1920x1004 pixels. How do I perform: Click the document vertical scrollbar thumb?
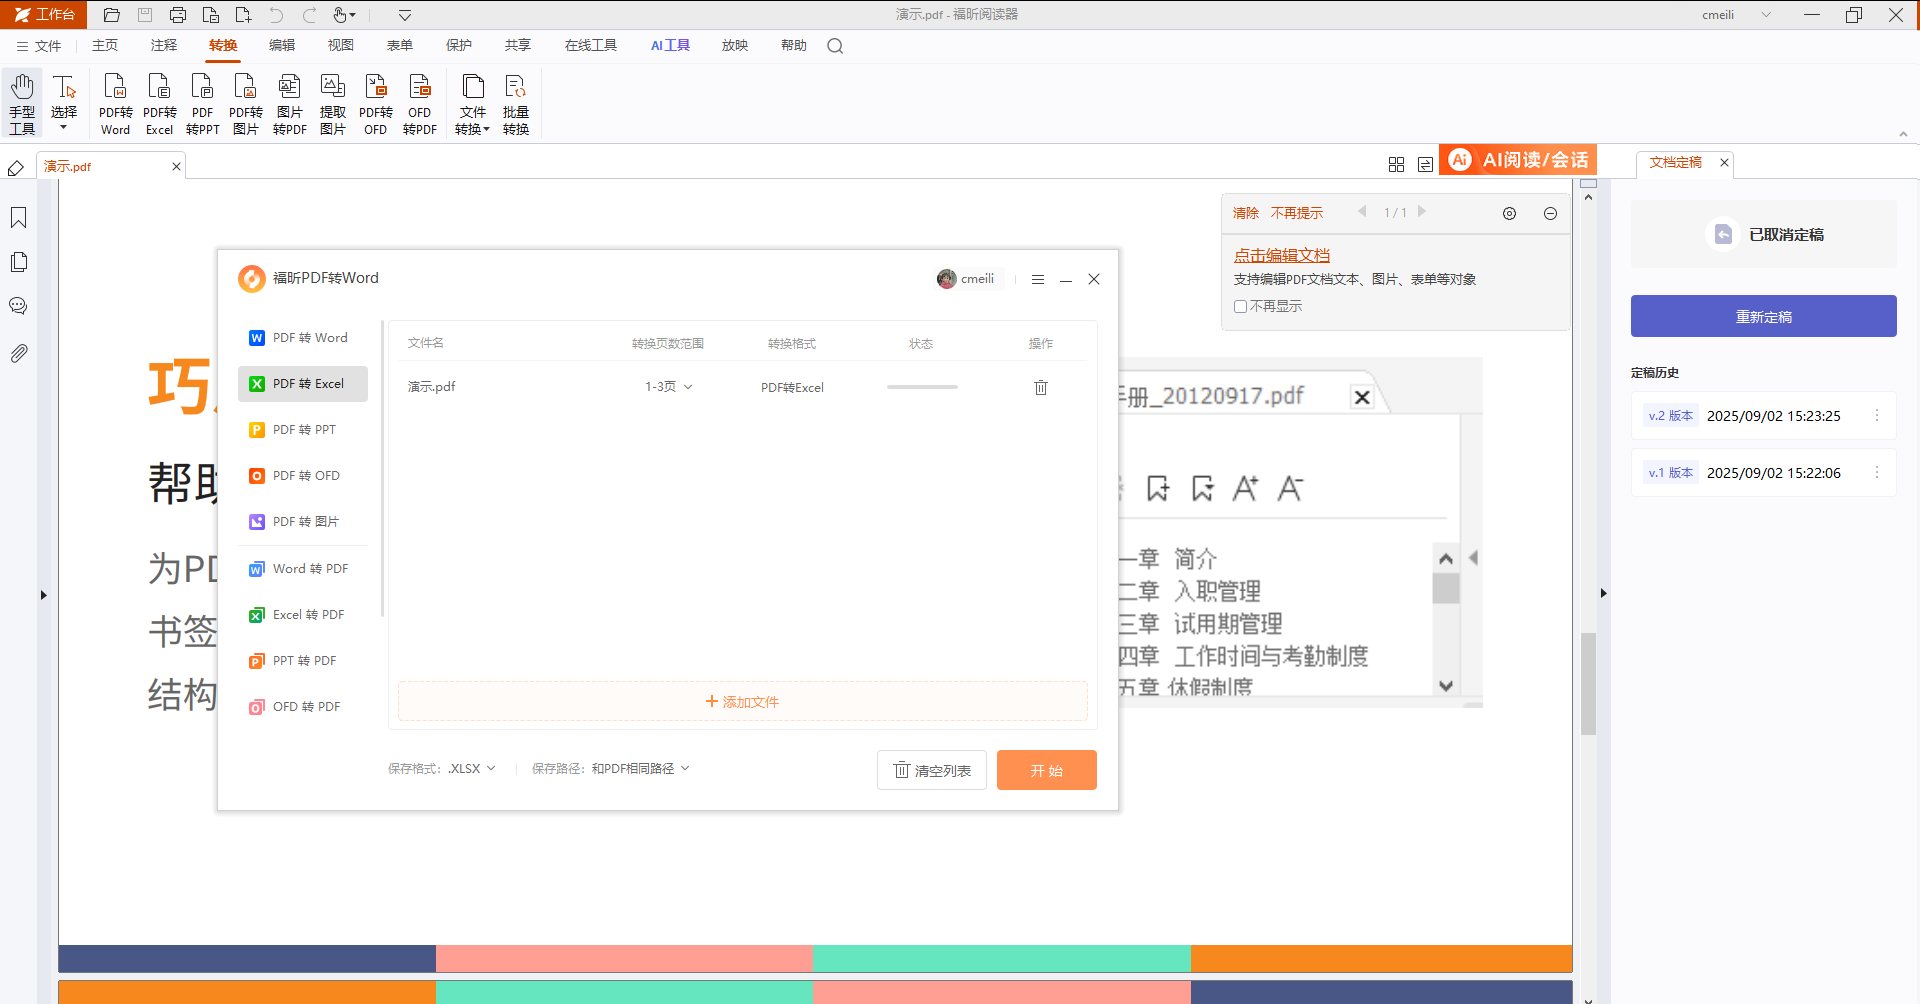1588,684
